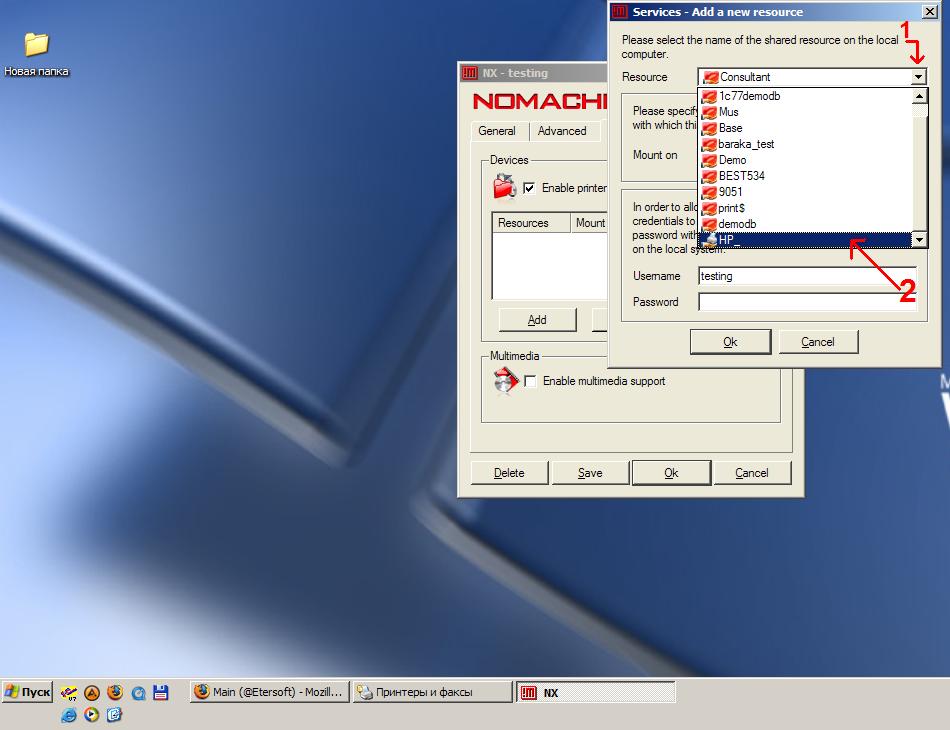The width and height of the screenshot is (950, 730).
Task: Click Cancel in the Add resource dialog
Action: pyautogui.click(x=817, y=342)
